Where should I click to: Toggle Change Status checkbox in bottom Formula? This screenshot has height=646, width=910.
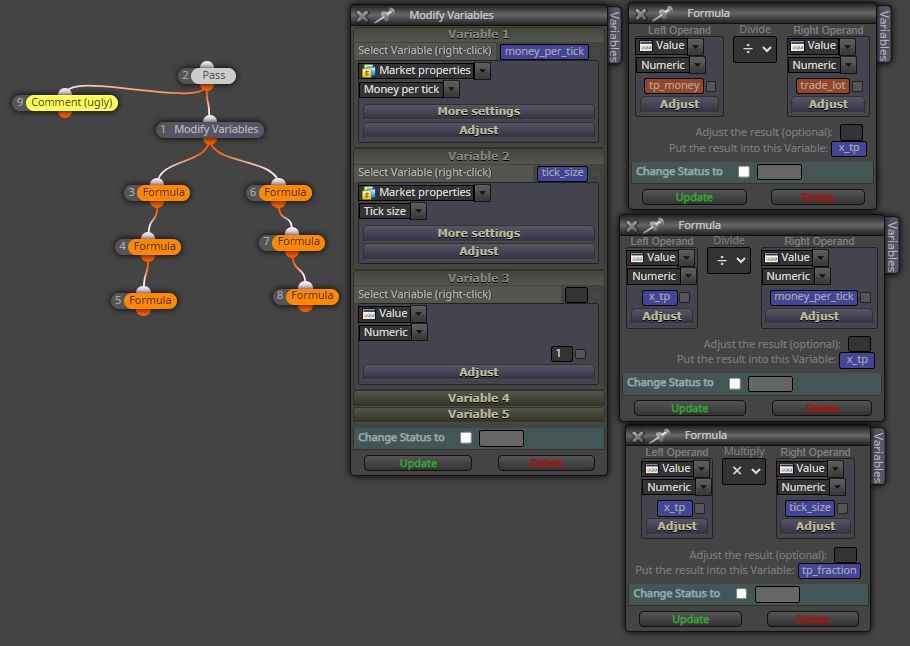[741, 594]
